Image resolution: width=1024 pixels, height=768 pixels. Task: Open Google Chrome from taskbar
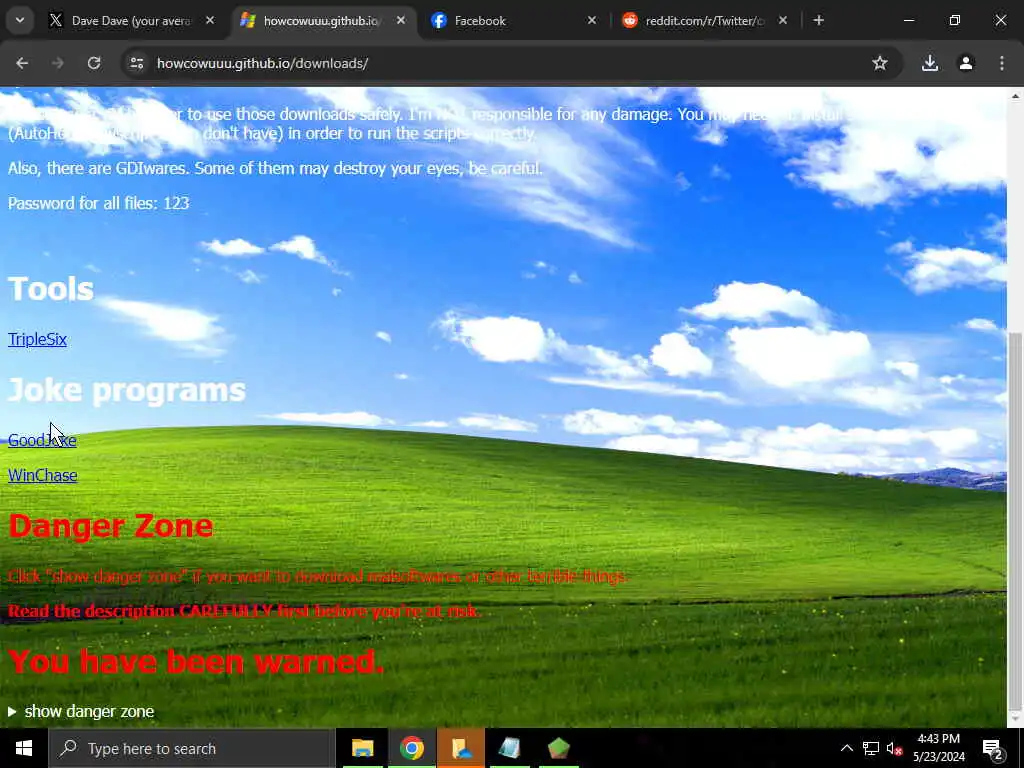pos(411,748)
